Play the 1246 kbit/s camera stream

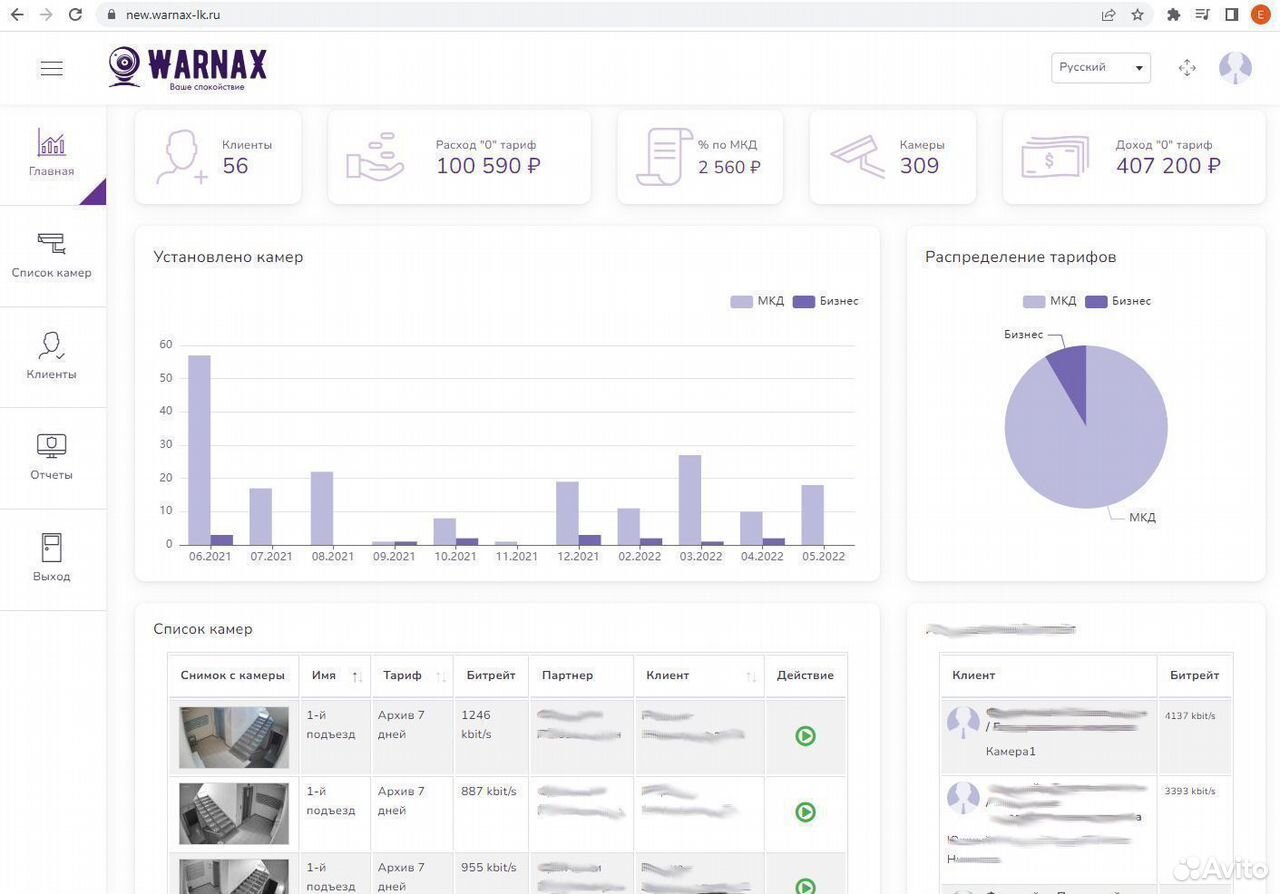pos(805,736)
